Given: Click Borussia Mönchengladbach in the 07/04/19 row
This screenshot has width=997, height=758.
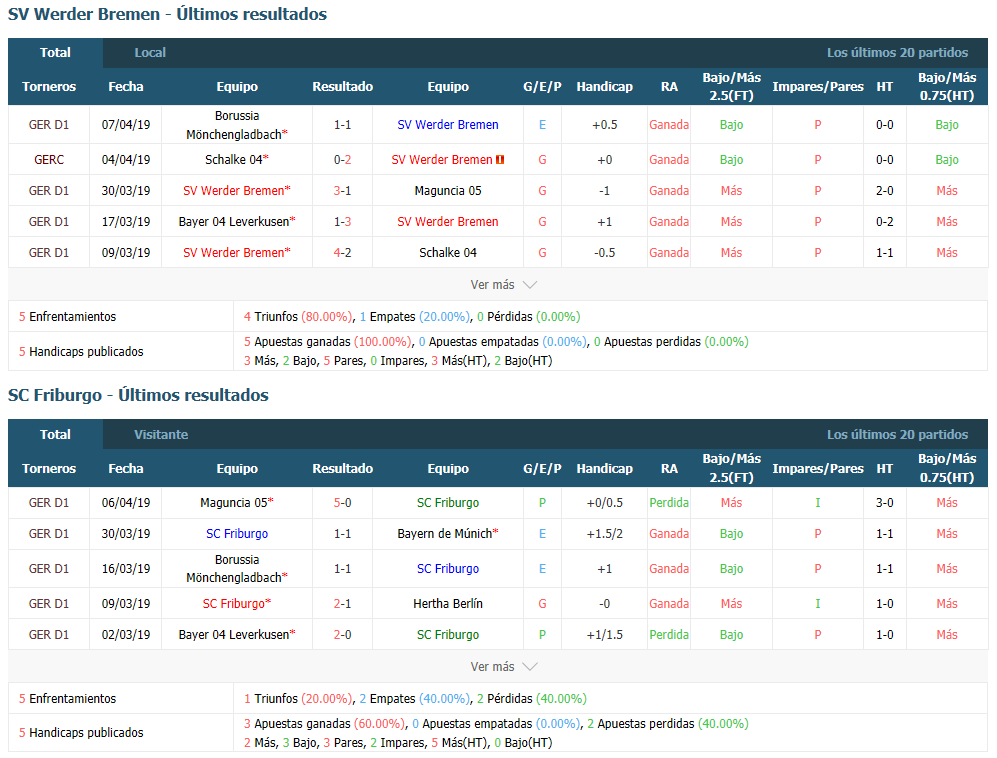Looking at the screenshot, I should (237, 125).
